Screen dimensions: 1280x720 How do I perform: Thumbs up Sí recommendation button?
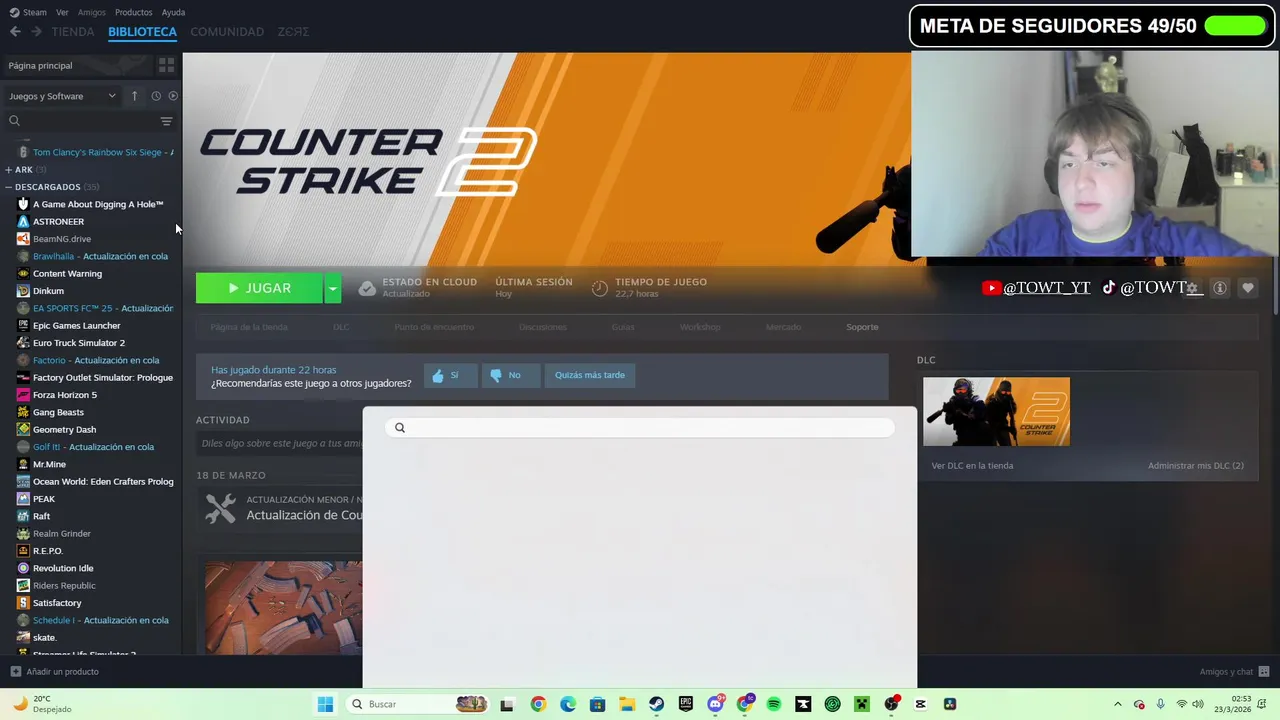(450, 375)
